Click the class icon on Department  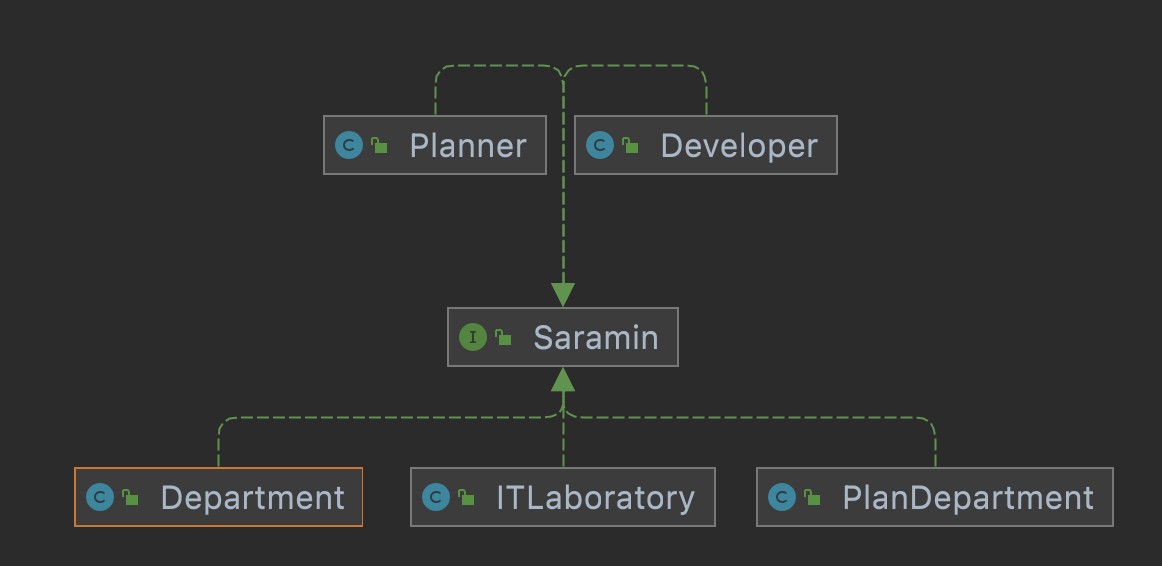tap(100, 497)
